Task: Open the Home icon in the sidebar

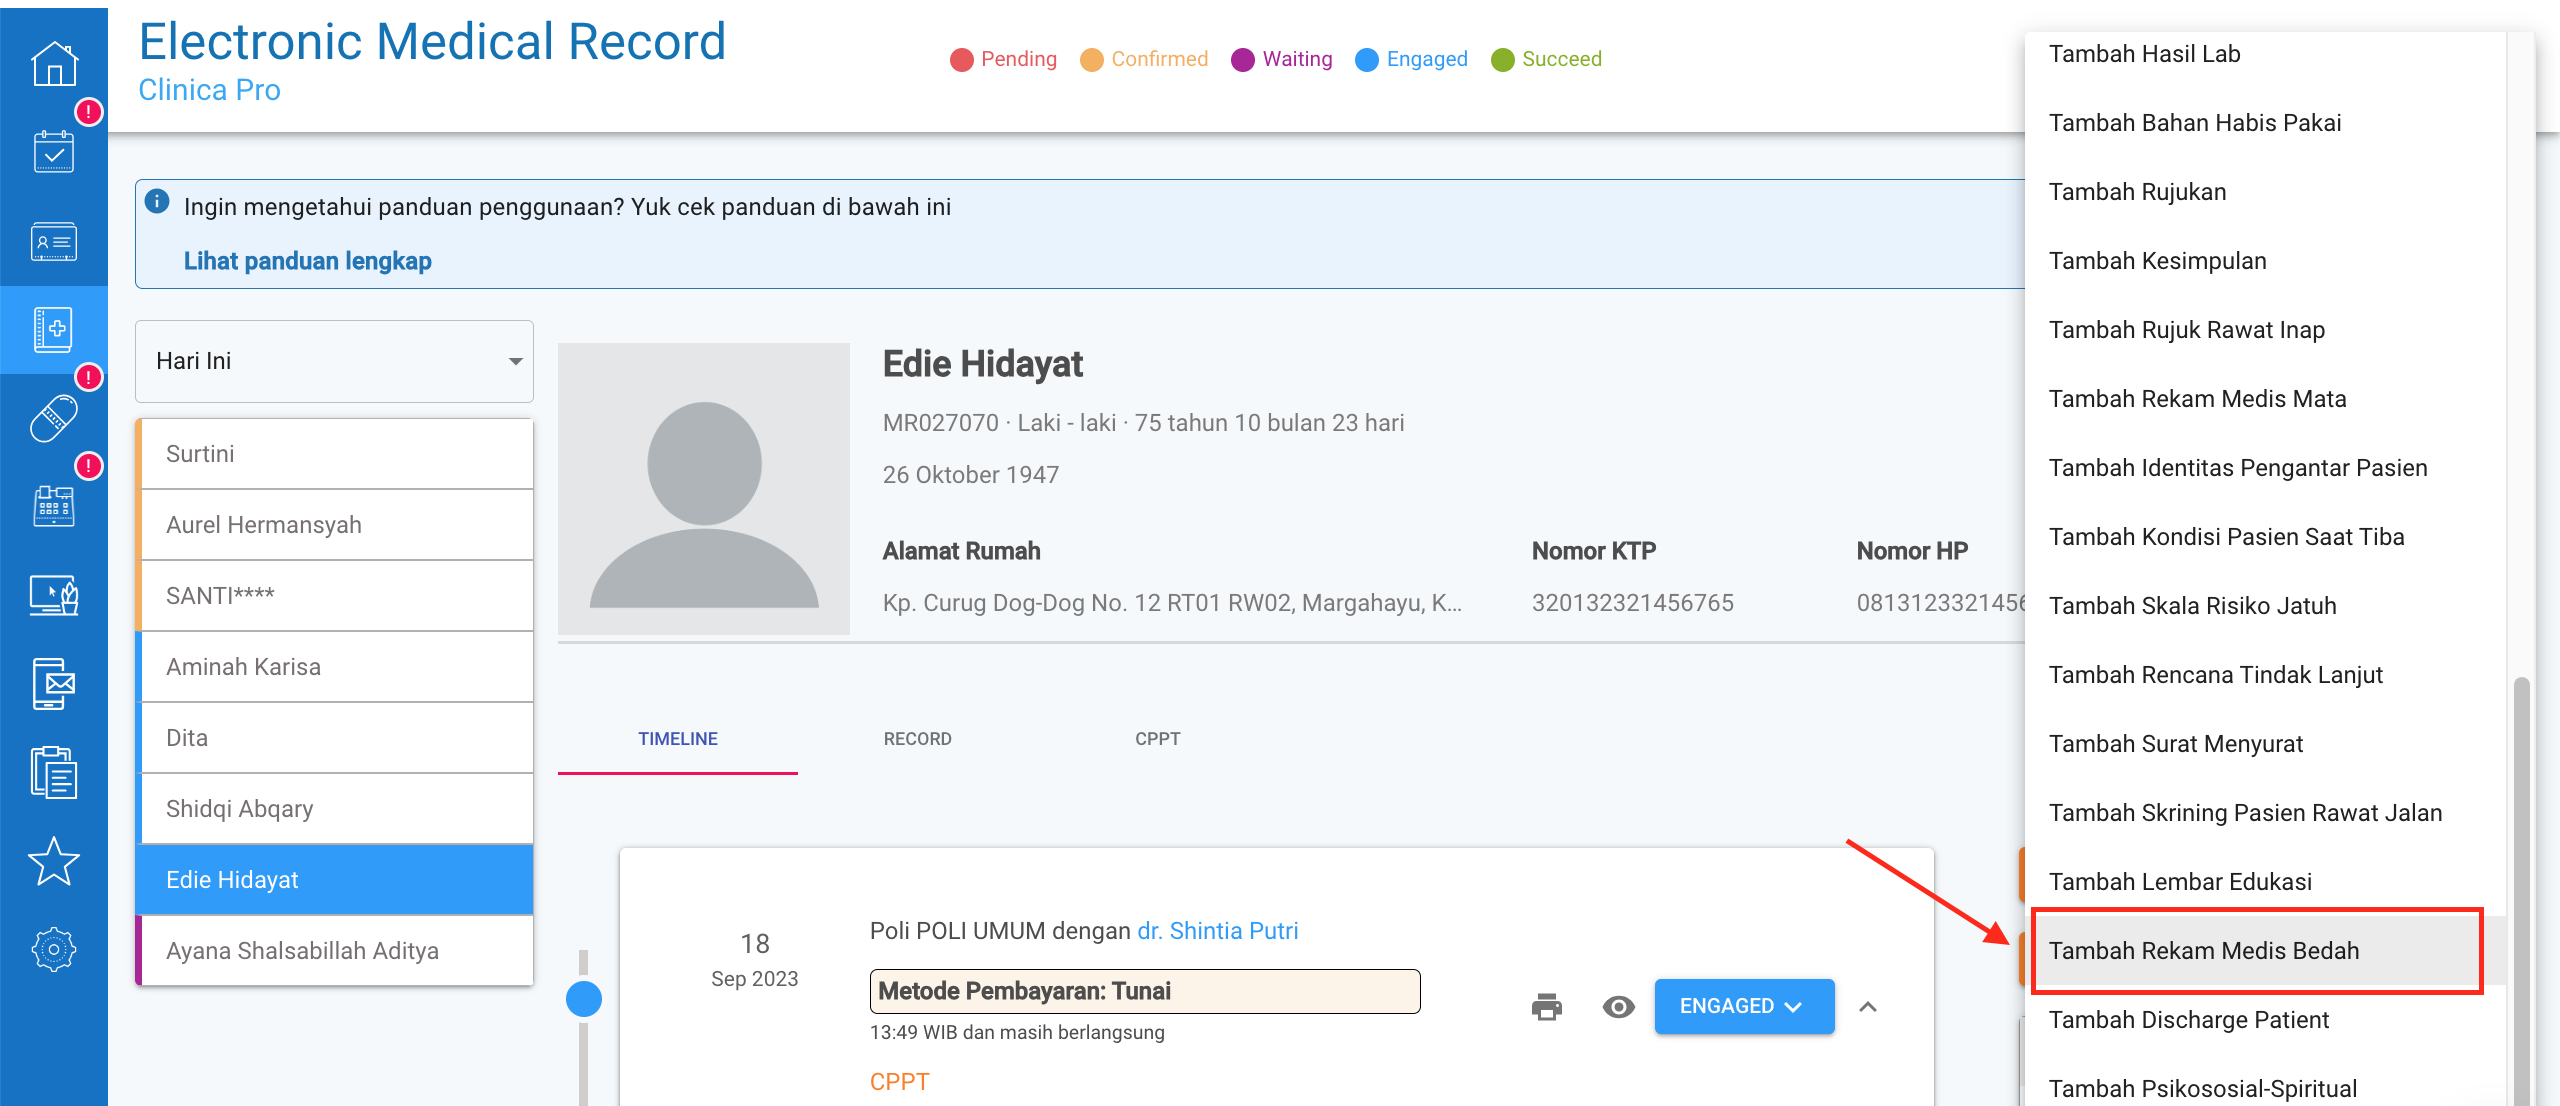Action: [x=54, y=64]
